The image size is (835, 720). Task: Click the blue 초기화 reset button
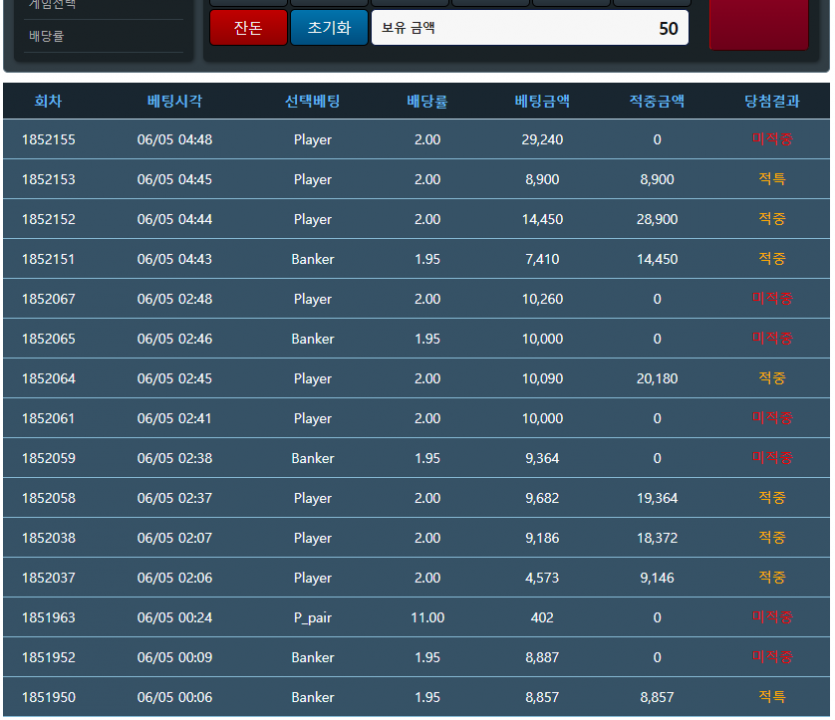click(329, 28)
